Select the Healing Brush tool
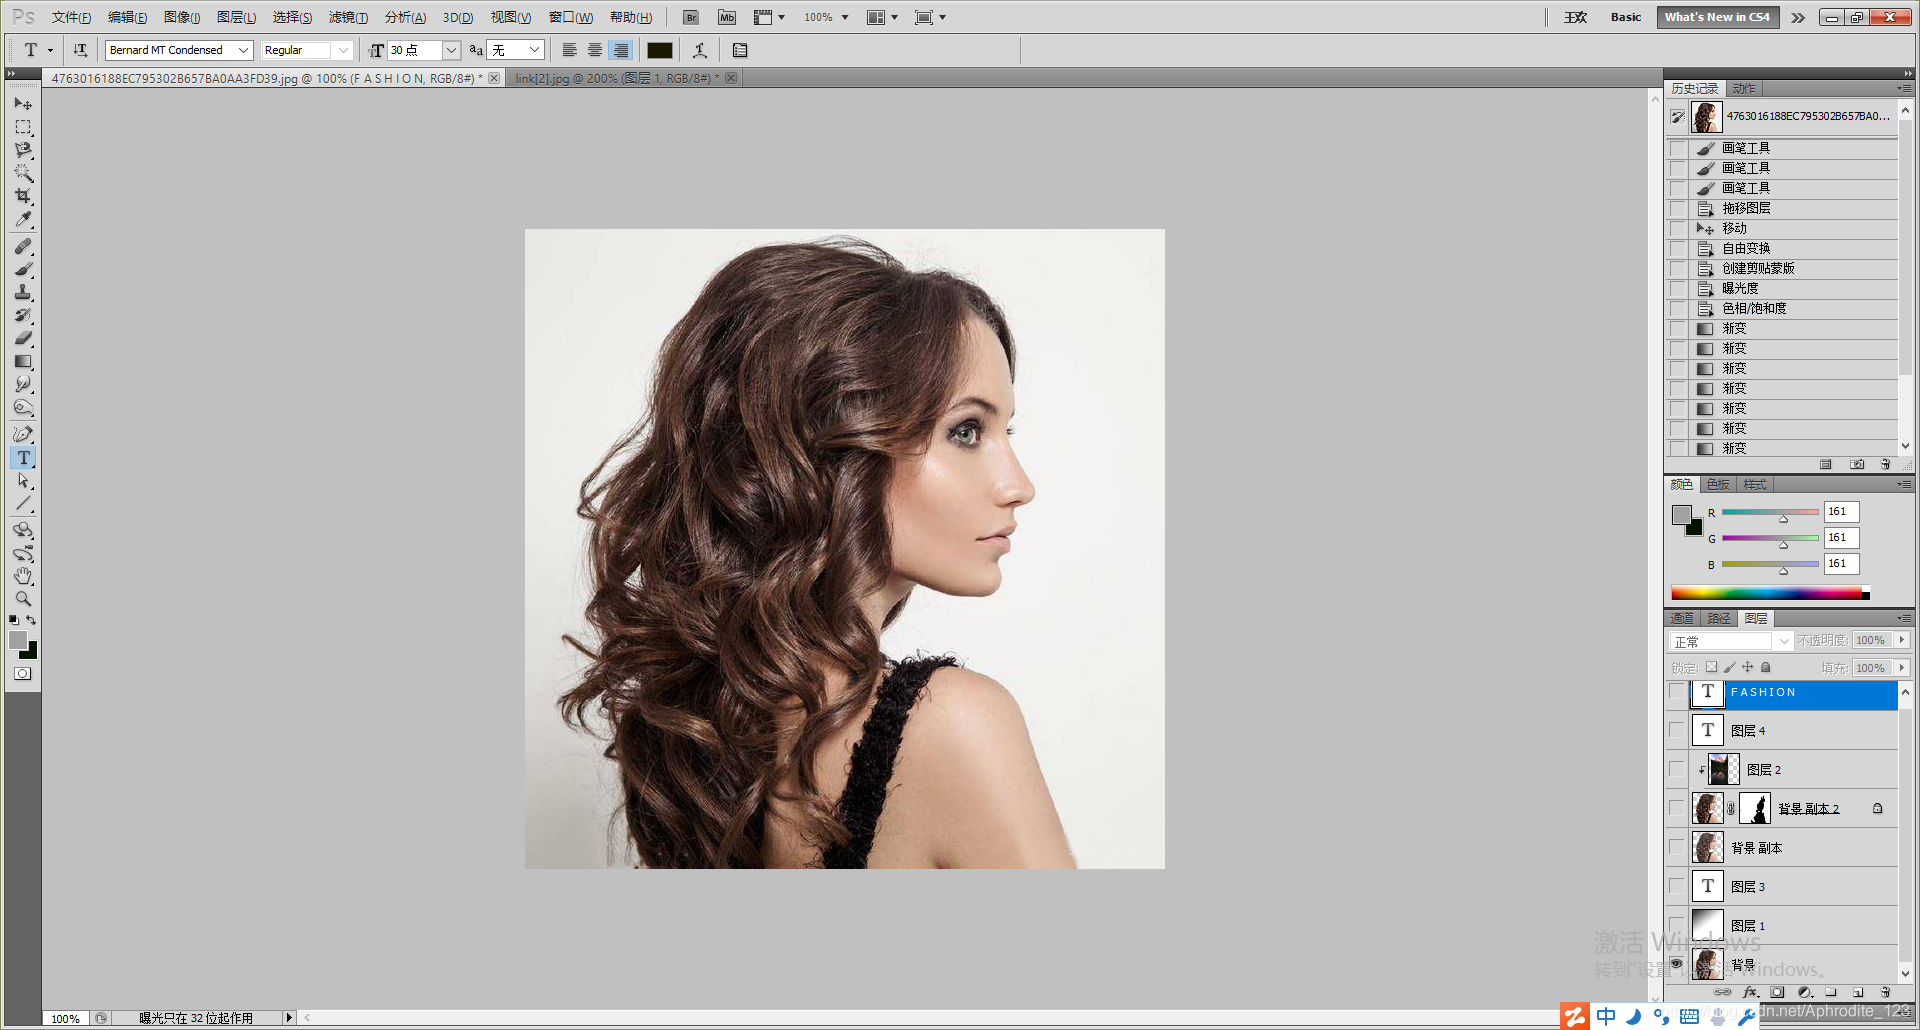The image size is (1920, 1030). (x=23, y=246)
